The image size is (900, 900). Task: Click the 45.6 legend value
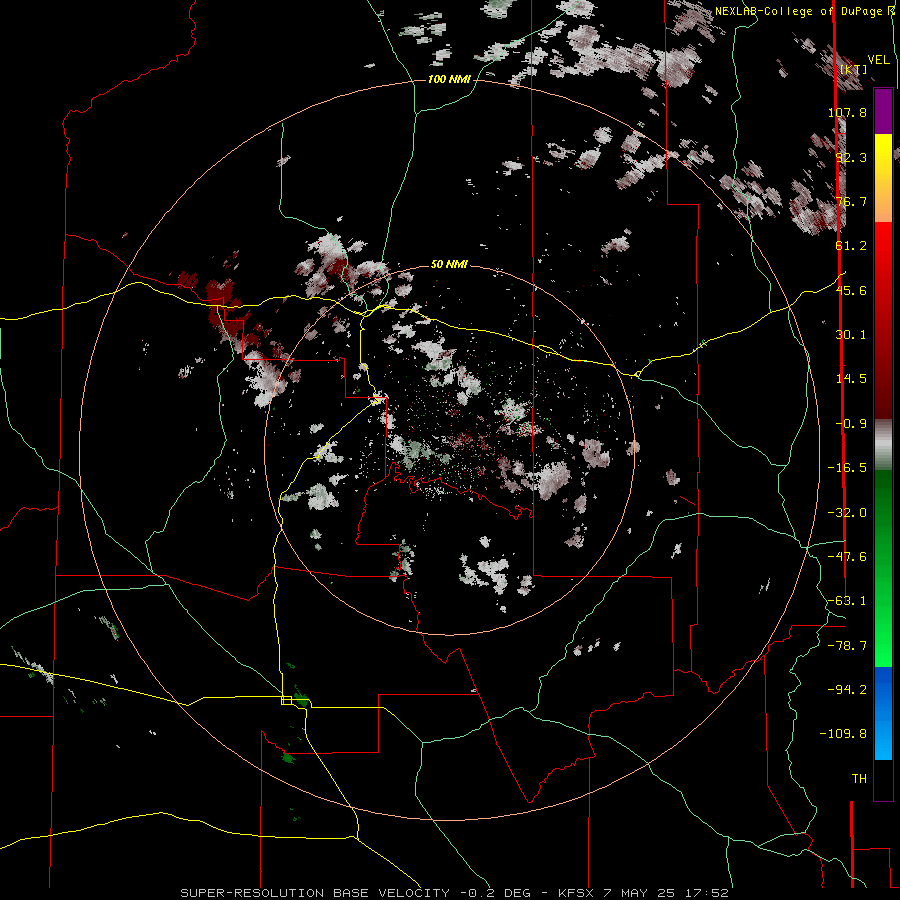click(x=851, y=290)
